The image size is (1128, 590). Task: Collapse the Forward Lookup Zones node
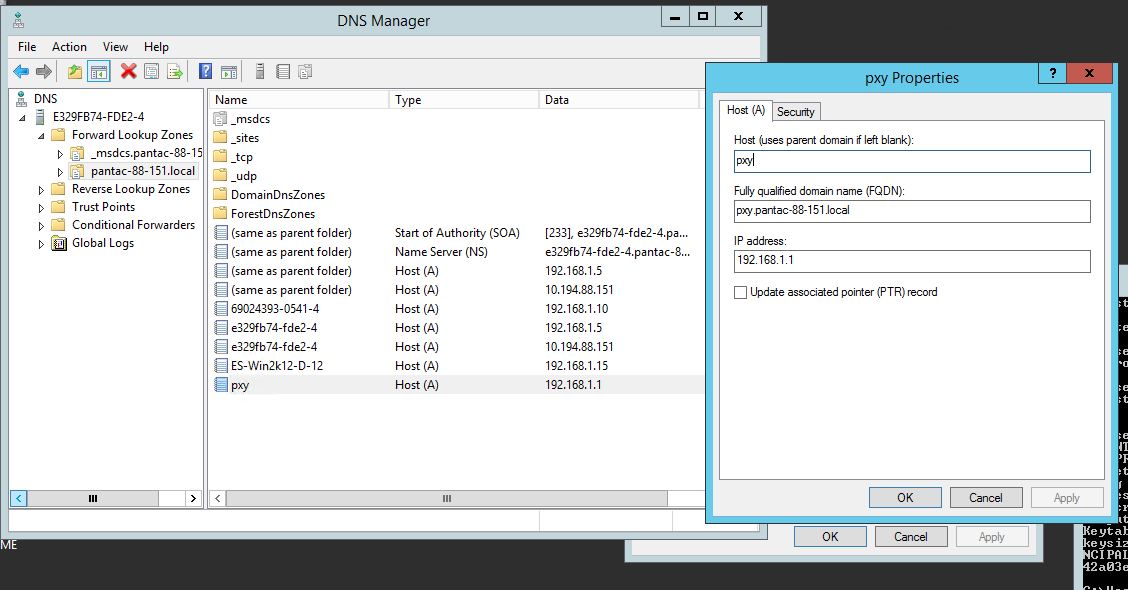[x=42, y=135]
